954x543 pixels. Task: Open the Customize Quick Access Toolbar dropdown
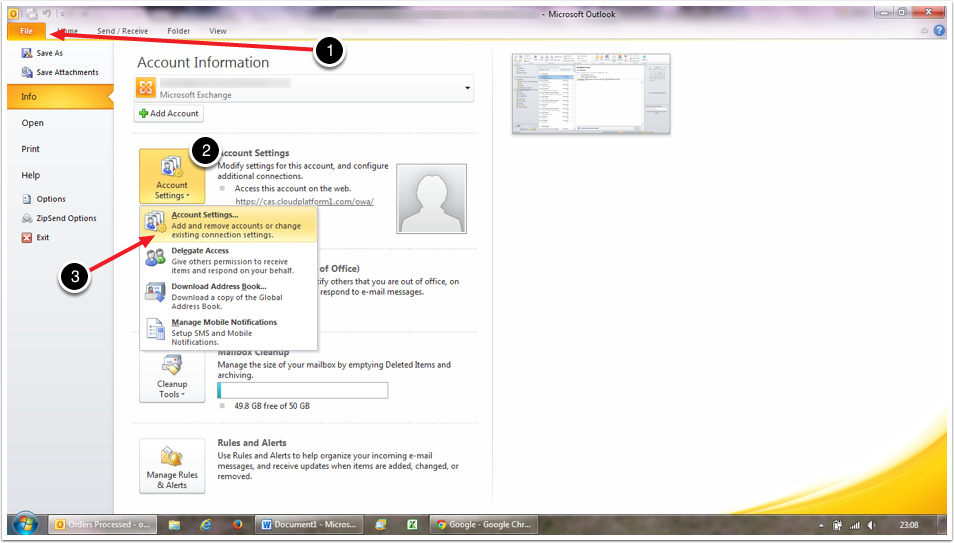tap(61, 13)
